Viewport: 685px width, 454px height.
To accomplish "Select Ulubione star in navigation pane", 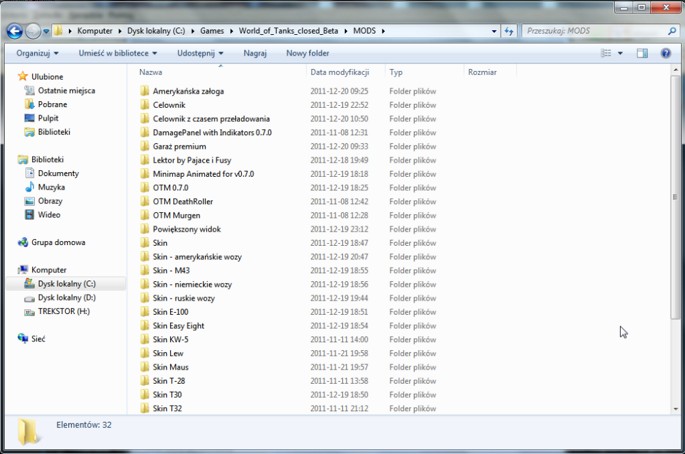I will [x=23, y=76].
